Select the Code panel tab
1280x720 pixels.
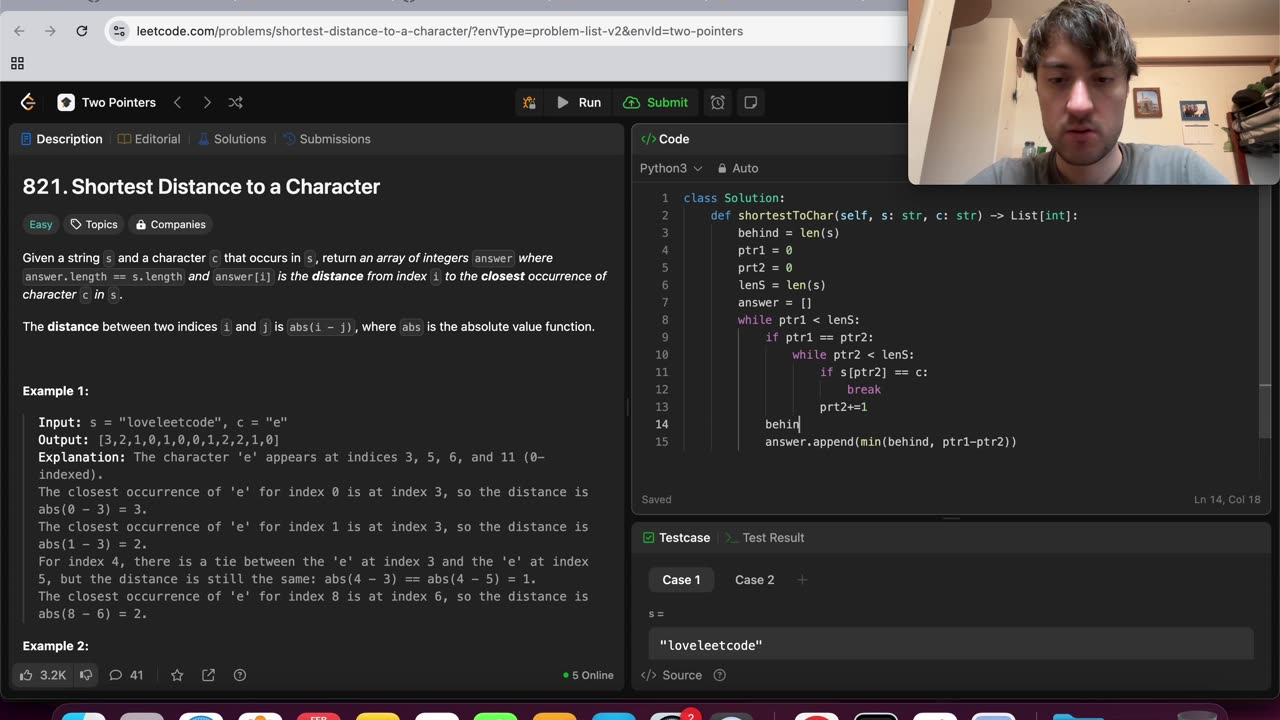(665, 139)
